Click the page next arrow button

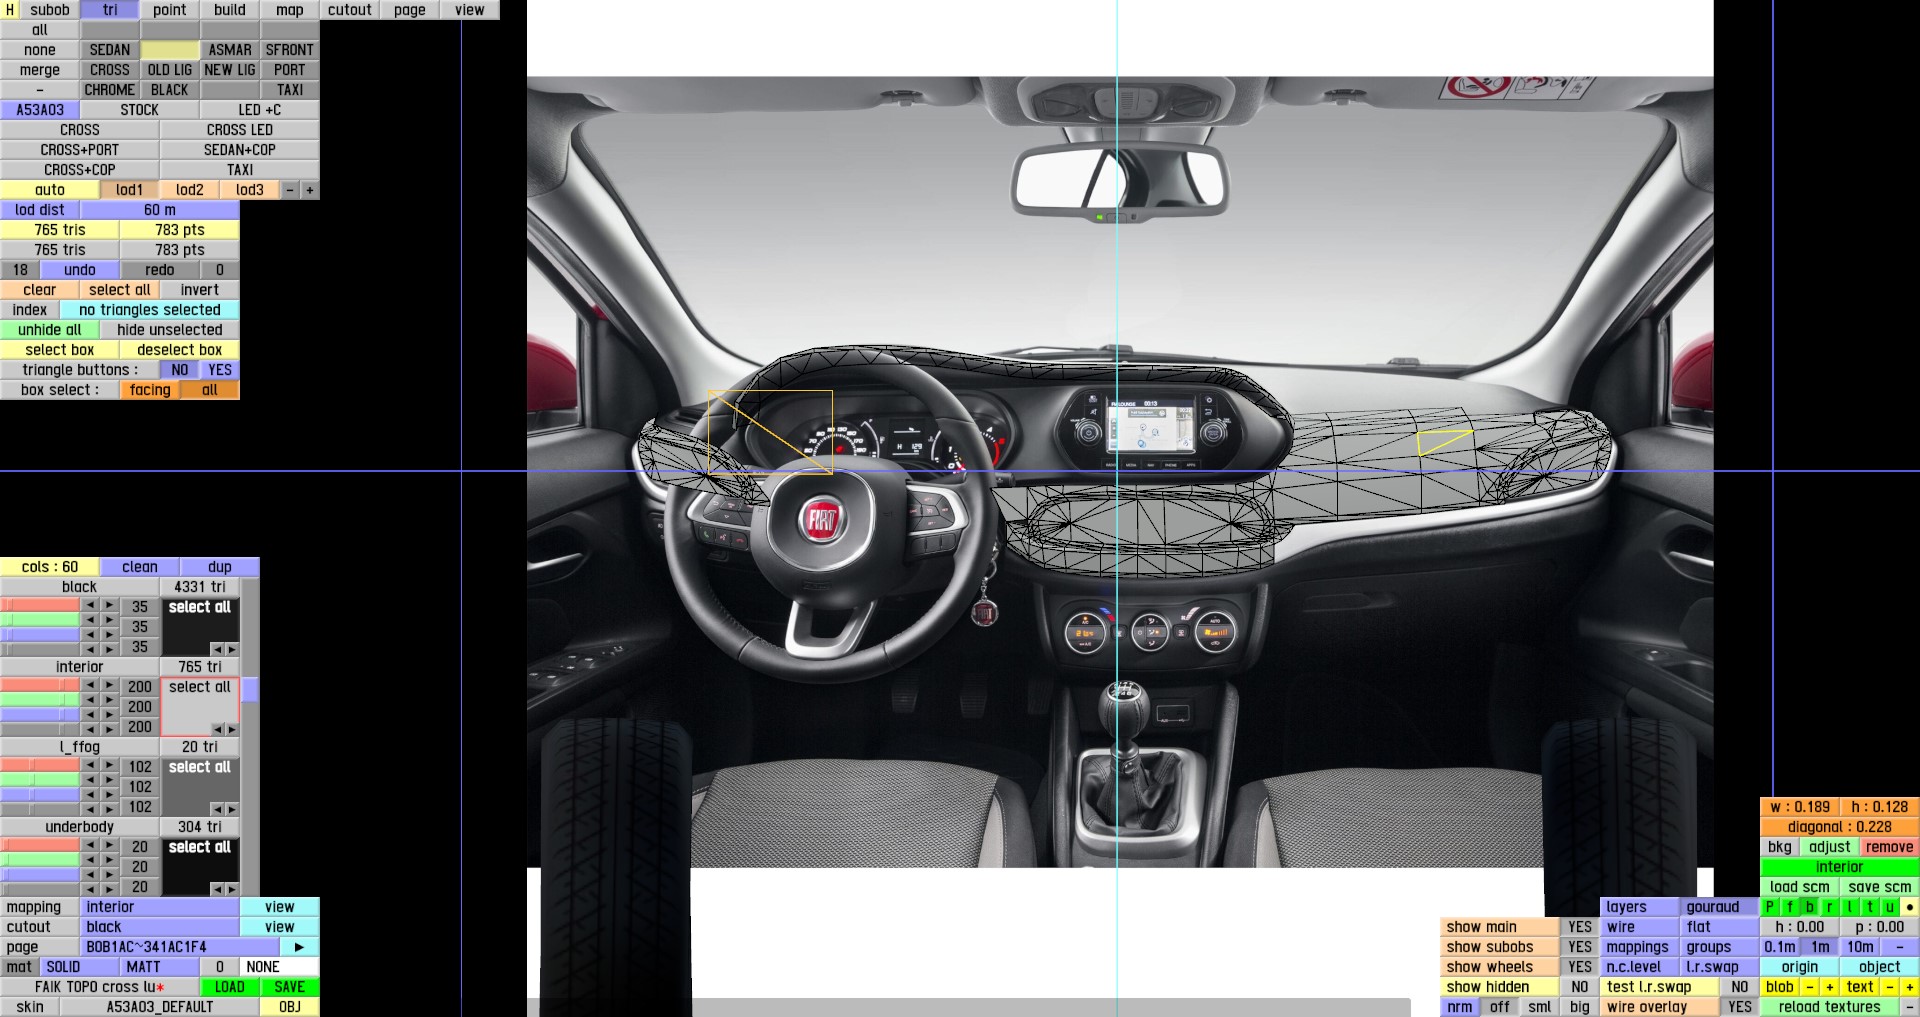click(x=299, y=947)
